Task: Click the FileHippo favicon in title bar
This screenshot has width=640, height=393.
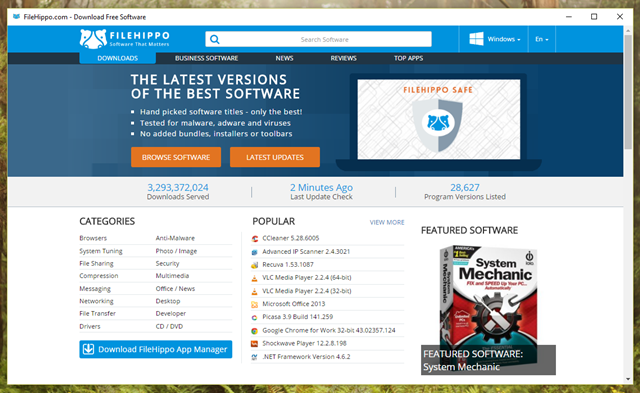Action: (x=16, y=17)
